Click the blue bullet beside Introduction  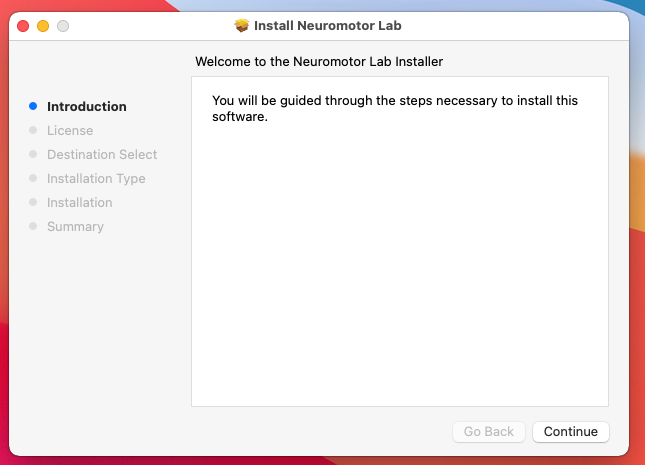coord(33,106)
